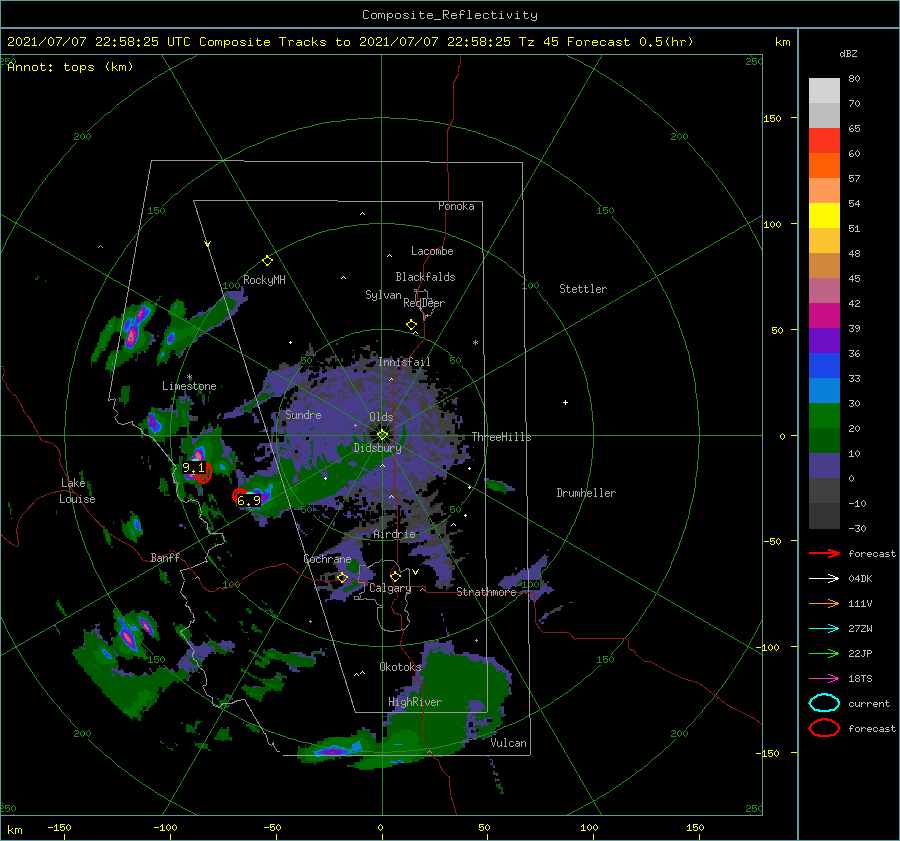Click the Sylvan label on map

click(x=383, y=295)
